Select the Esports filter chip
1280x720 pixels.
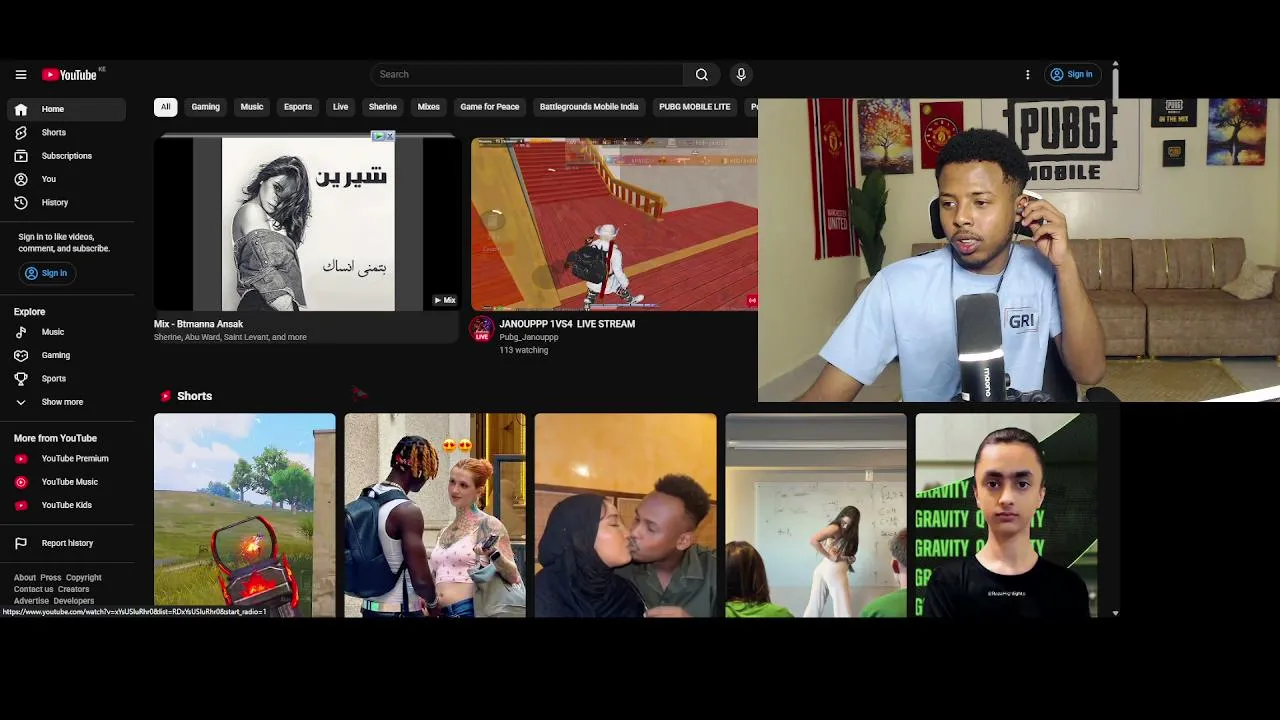click(x=298, y=107)
